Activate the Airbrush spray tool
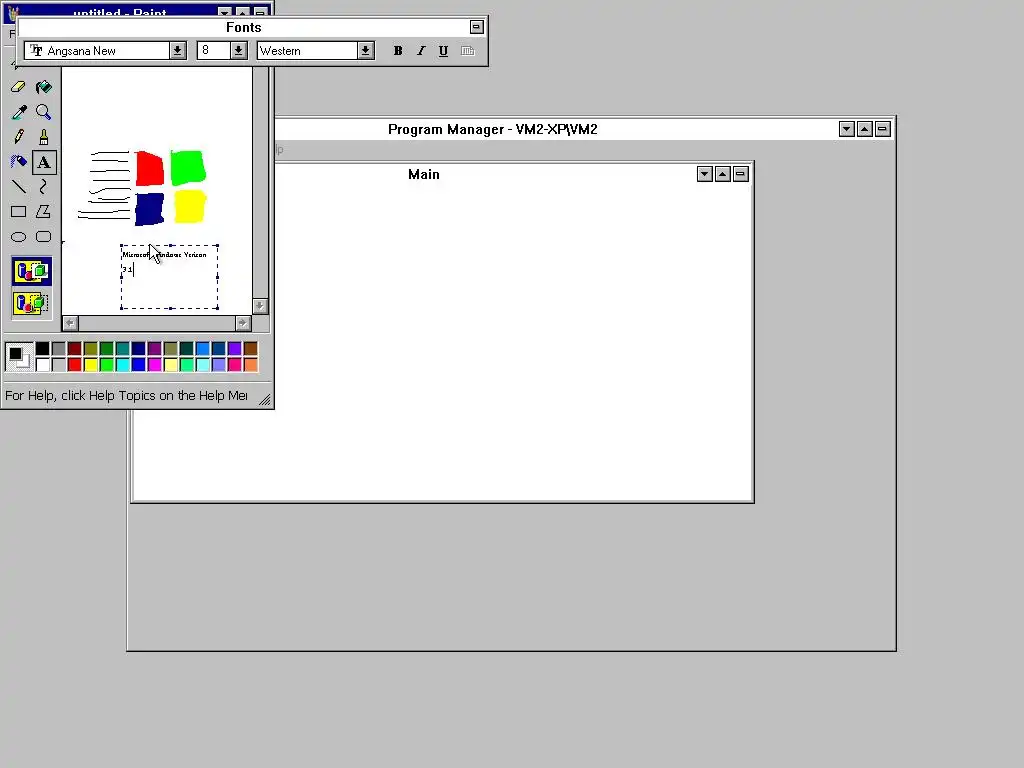 (18, 162)
